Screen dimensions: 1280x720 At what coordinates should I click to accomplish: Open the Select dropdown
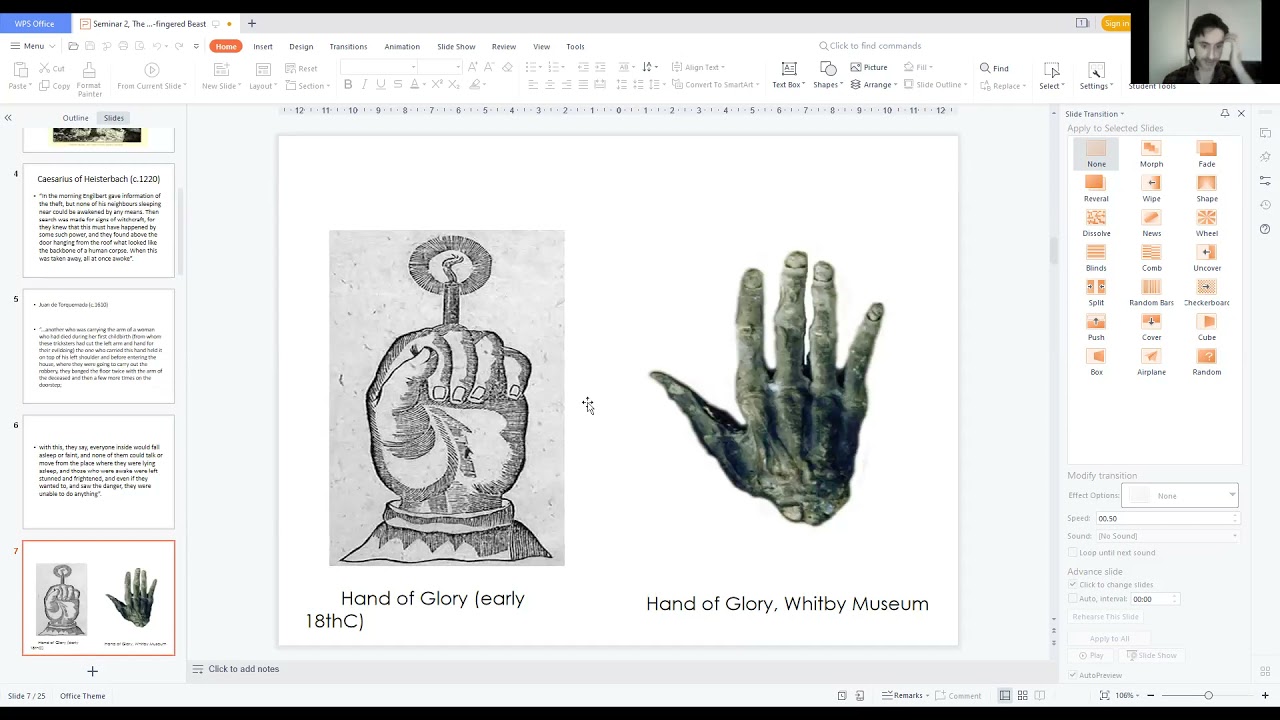coord(1051,86)
